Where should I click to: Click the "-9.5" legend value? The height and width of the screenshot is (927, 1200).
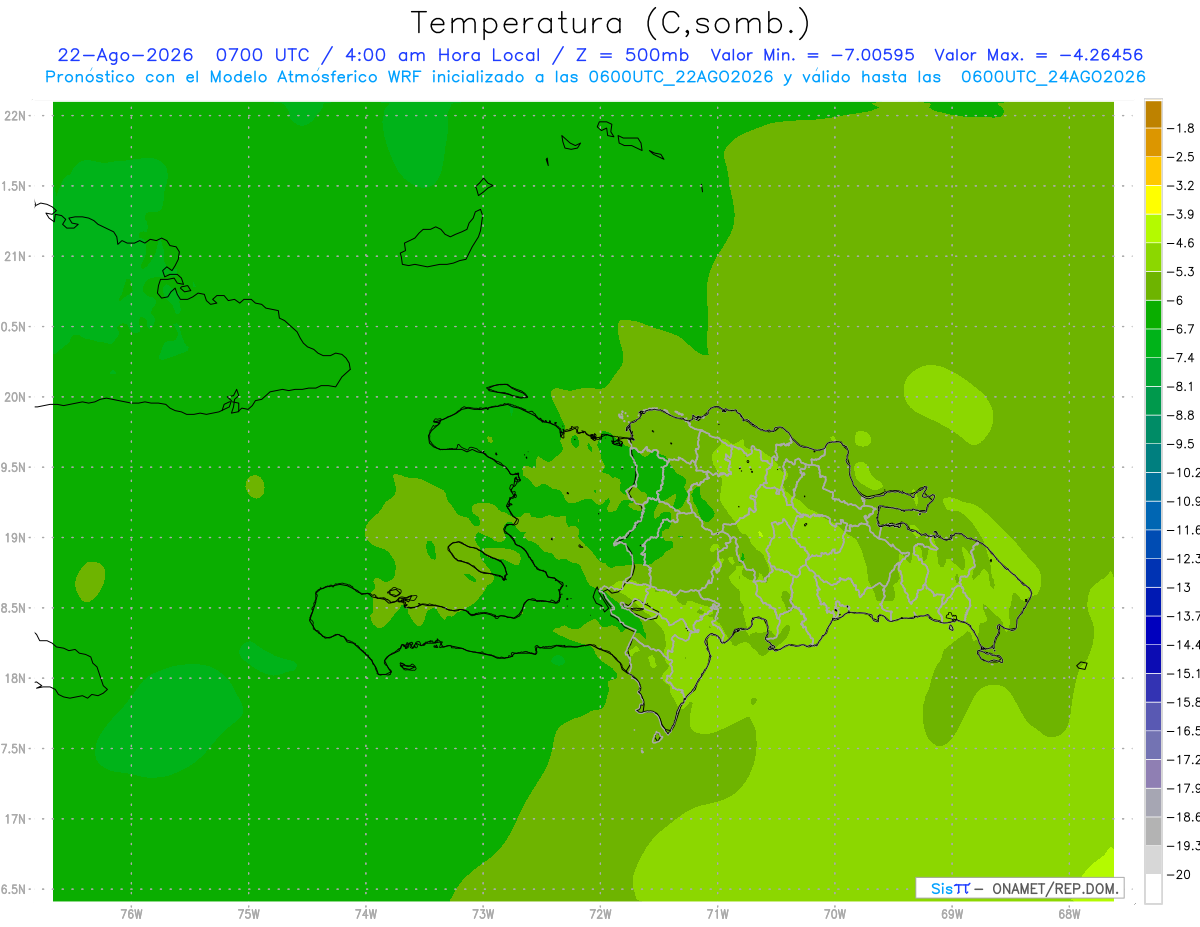pos(1183,443)
